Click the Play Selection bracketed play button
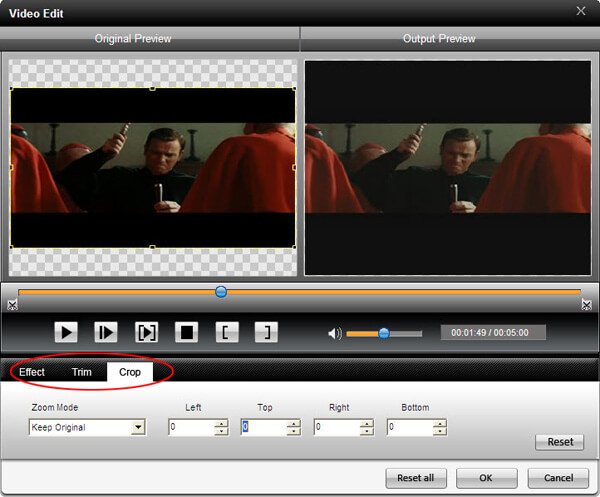600x497 pixels. (x=147, y=332)
